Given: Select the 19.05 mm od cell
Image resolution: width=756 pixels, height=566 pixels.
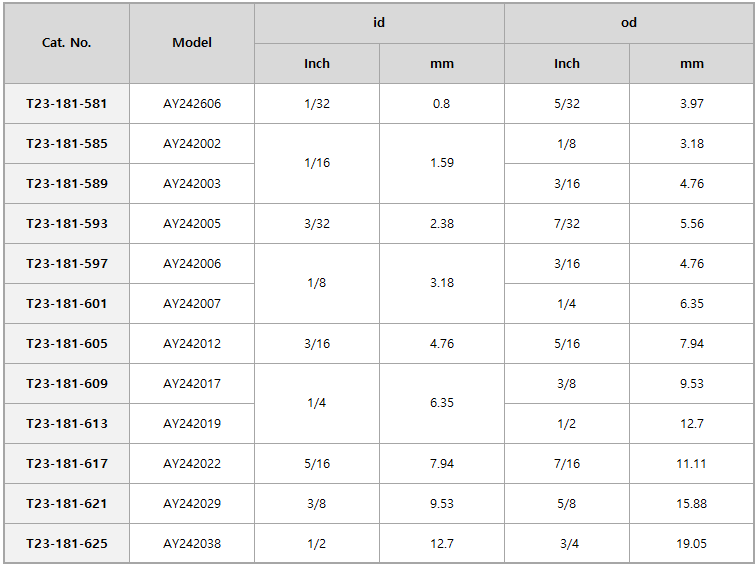Looking at the screenshot, I should 691,544.
